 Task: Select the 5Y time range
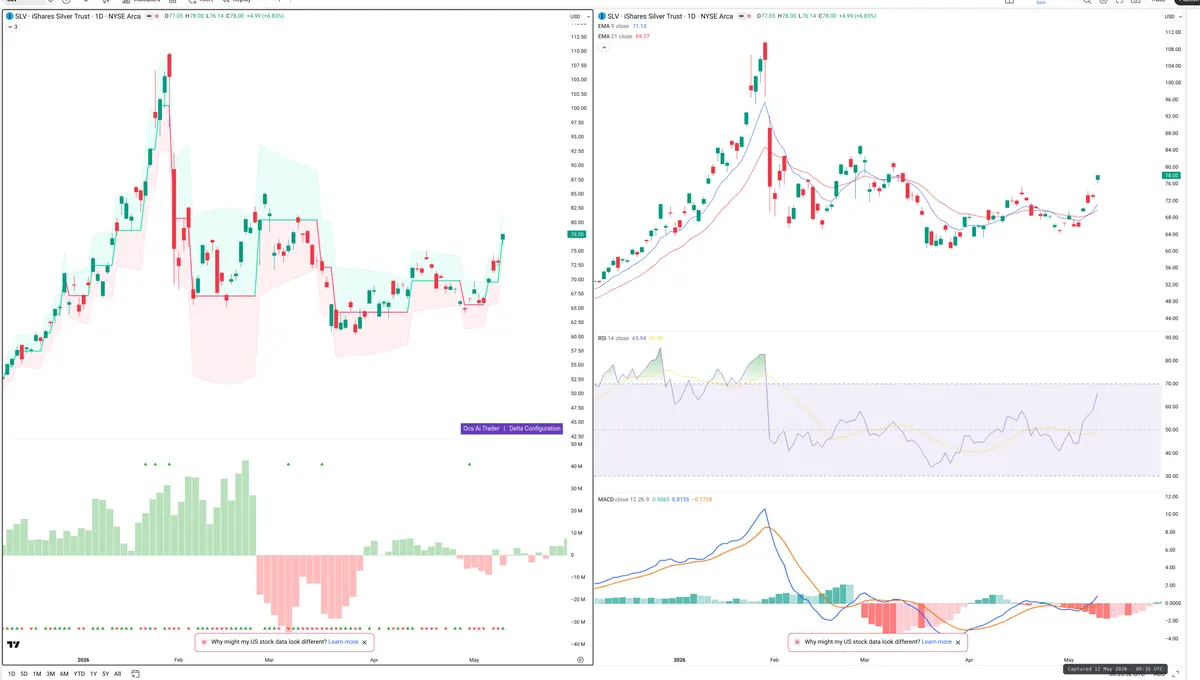pos(105,674)
